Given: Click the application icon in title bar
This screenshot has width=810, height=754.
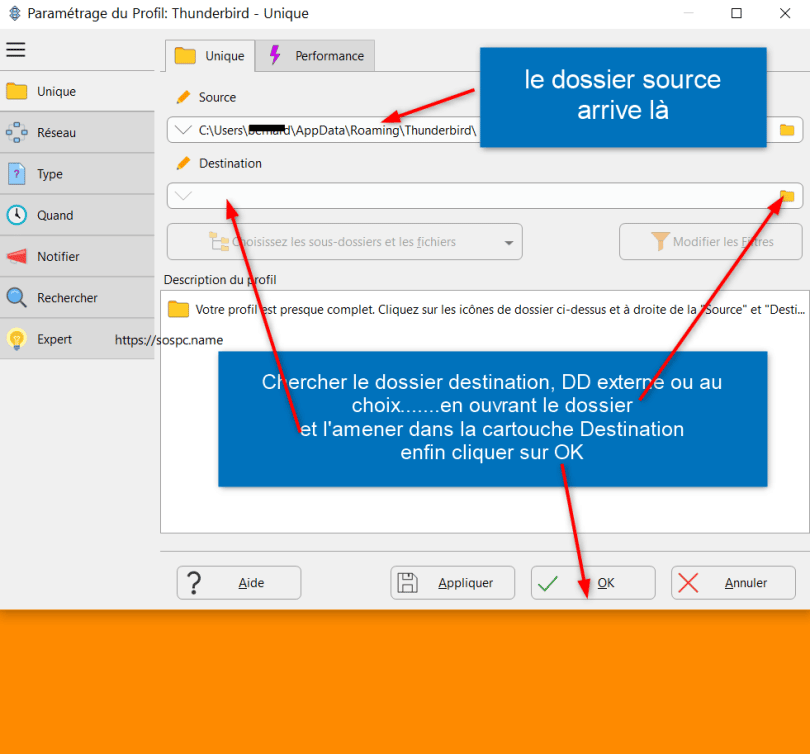Looking at the screenshot, I should coord(15,13).
